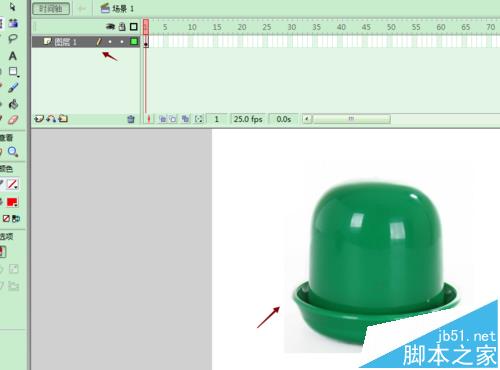
Task: Toggle show/hide all layers eye icon
Action: click(x=110, y=27)
